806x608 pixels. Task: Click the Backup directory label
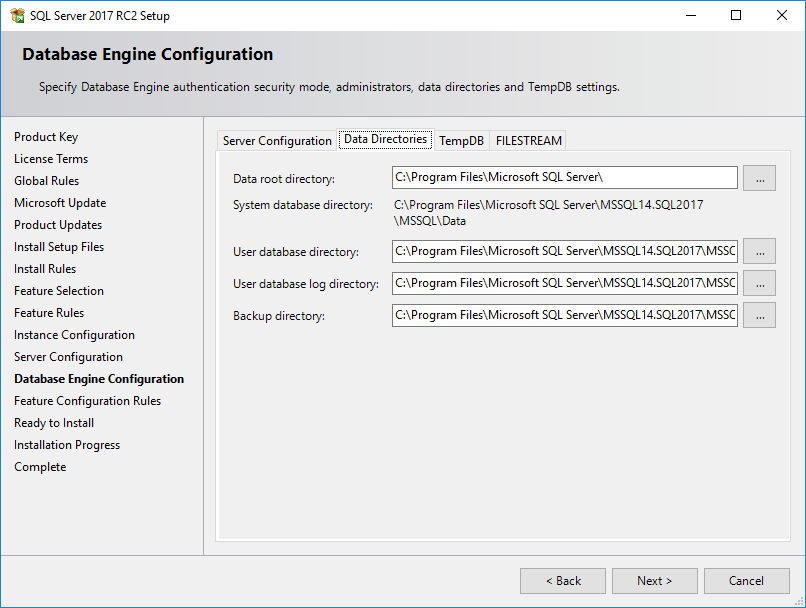279,316
